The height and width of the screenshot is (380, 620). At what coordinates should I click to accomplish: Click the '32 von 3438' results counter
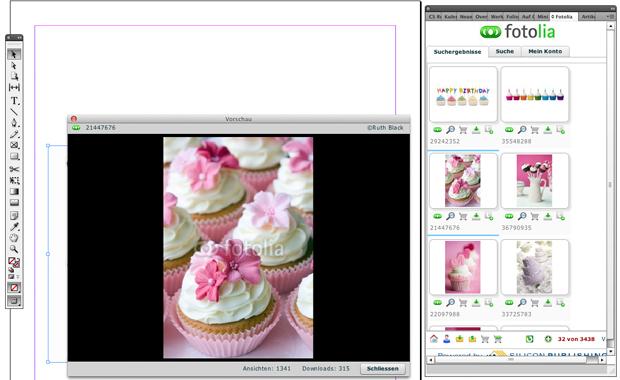[x=576, y=339]
